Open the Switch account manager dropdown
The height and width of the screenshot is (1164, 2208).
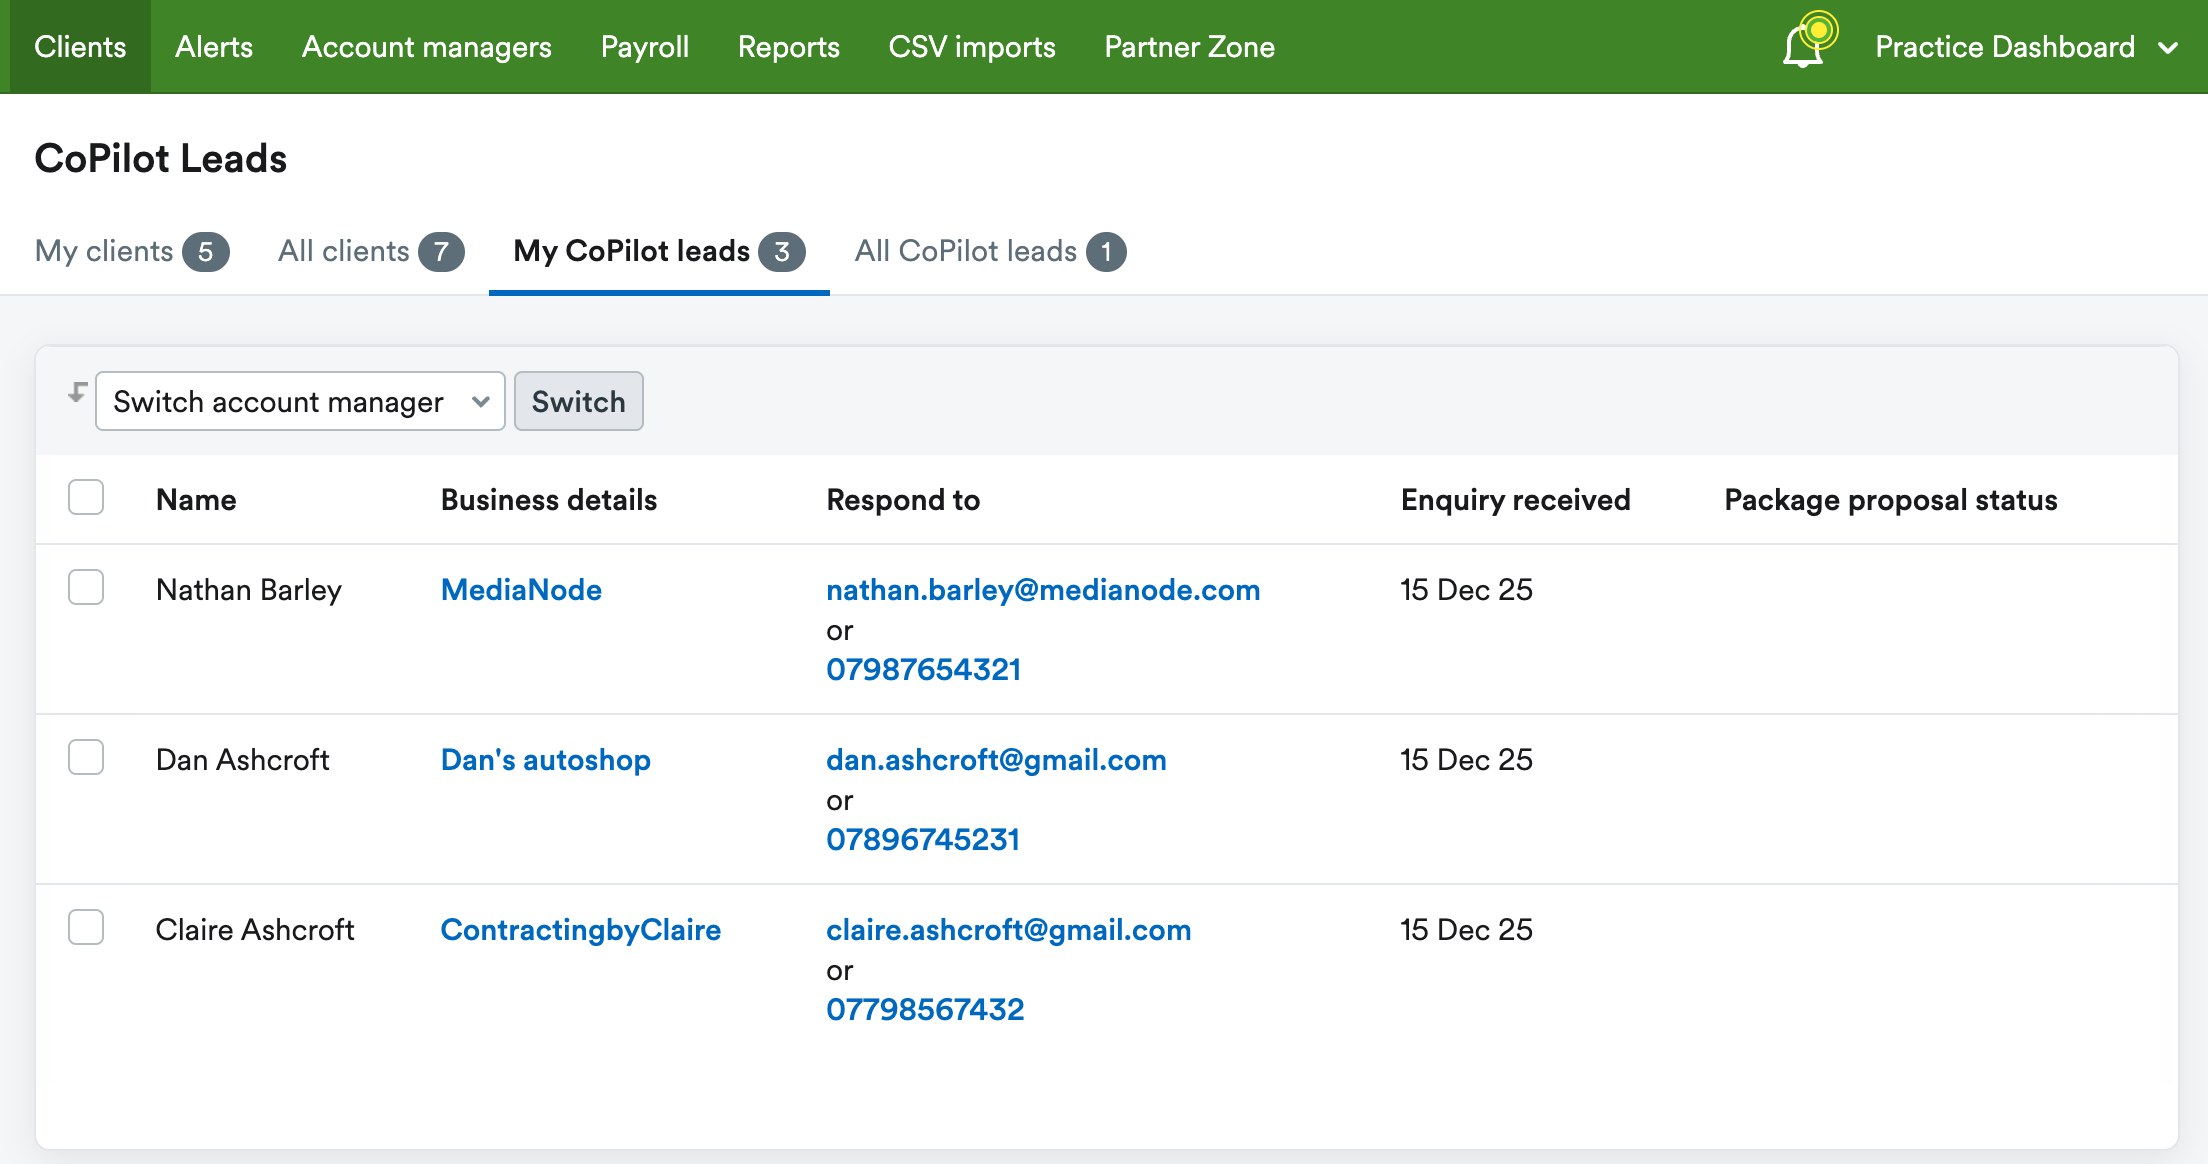[300, 401]
